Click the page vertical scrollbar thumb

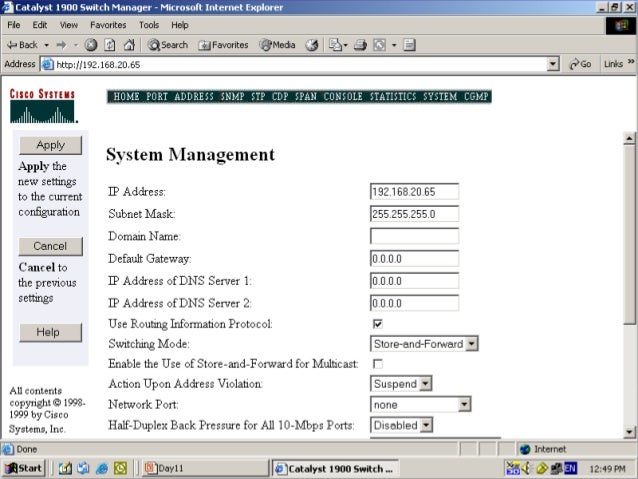tap(629, 235)
